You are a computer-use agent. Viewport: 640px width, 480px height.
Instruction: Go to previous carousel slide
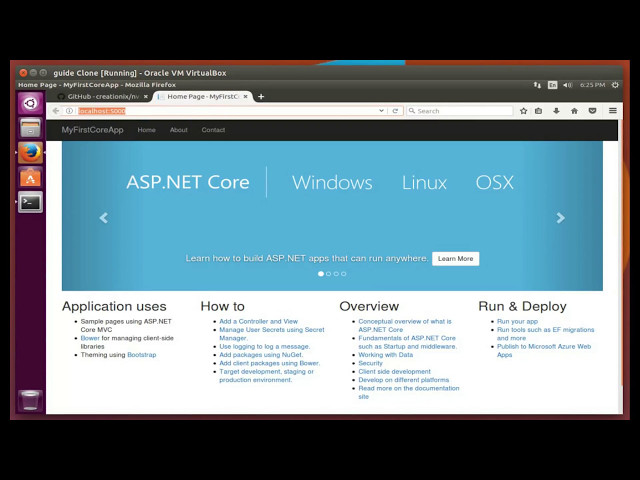pyautogui.click(x=104, y=218)
